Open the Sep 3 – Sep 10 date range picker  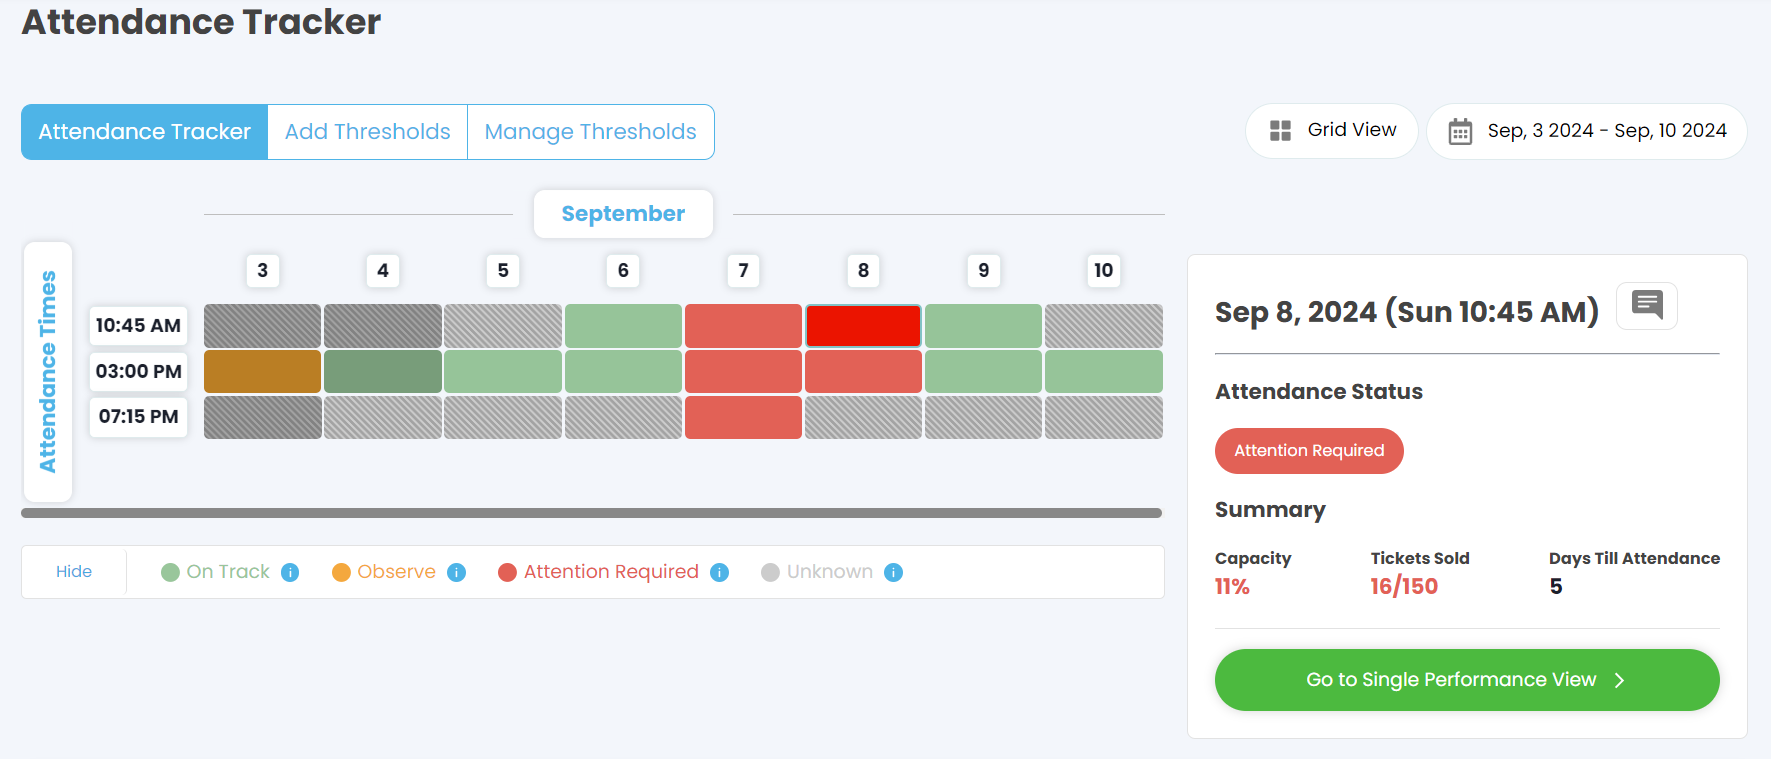point(1605,131)
